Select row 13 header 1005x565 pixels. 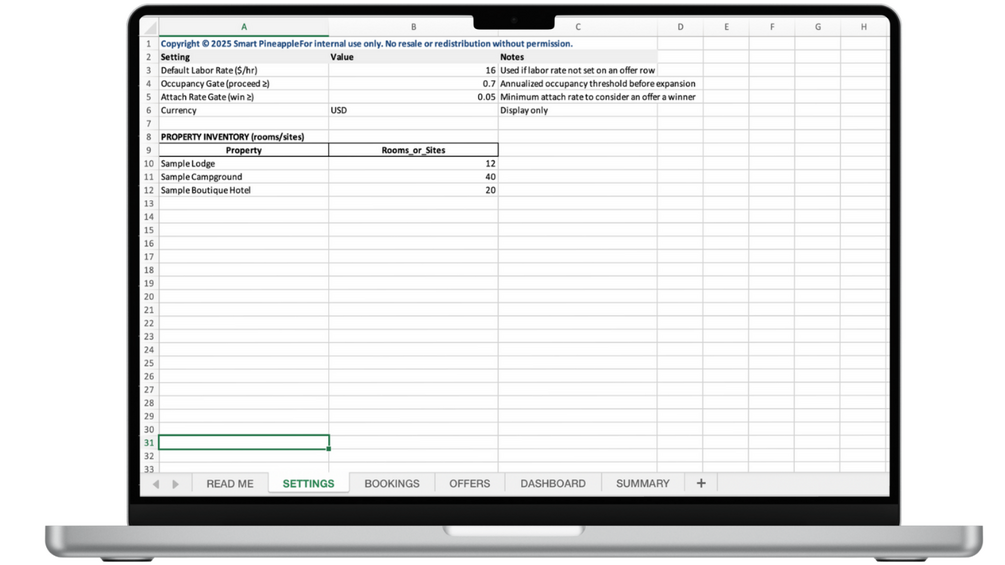click(x=149, y=203)
